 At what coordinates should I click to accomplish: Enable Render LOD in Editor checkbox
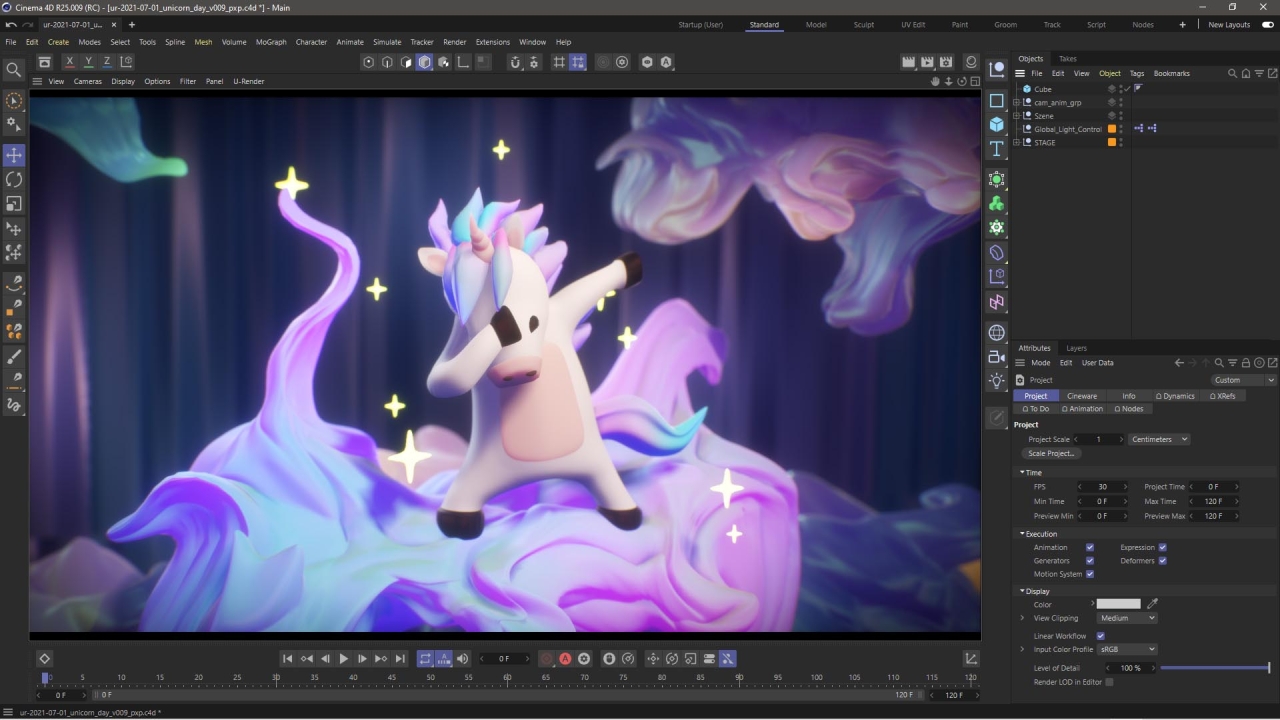(1109, 682)
